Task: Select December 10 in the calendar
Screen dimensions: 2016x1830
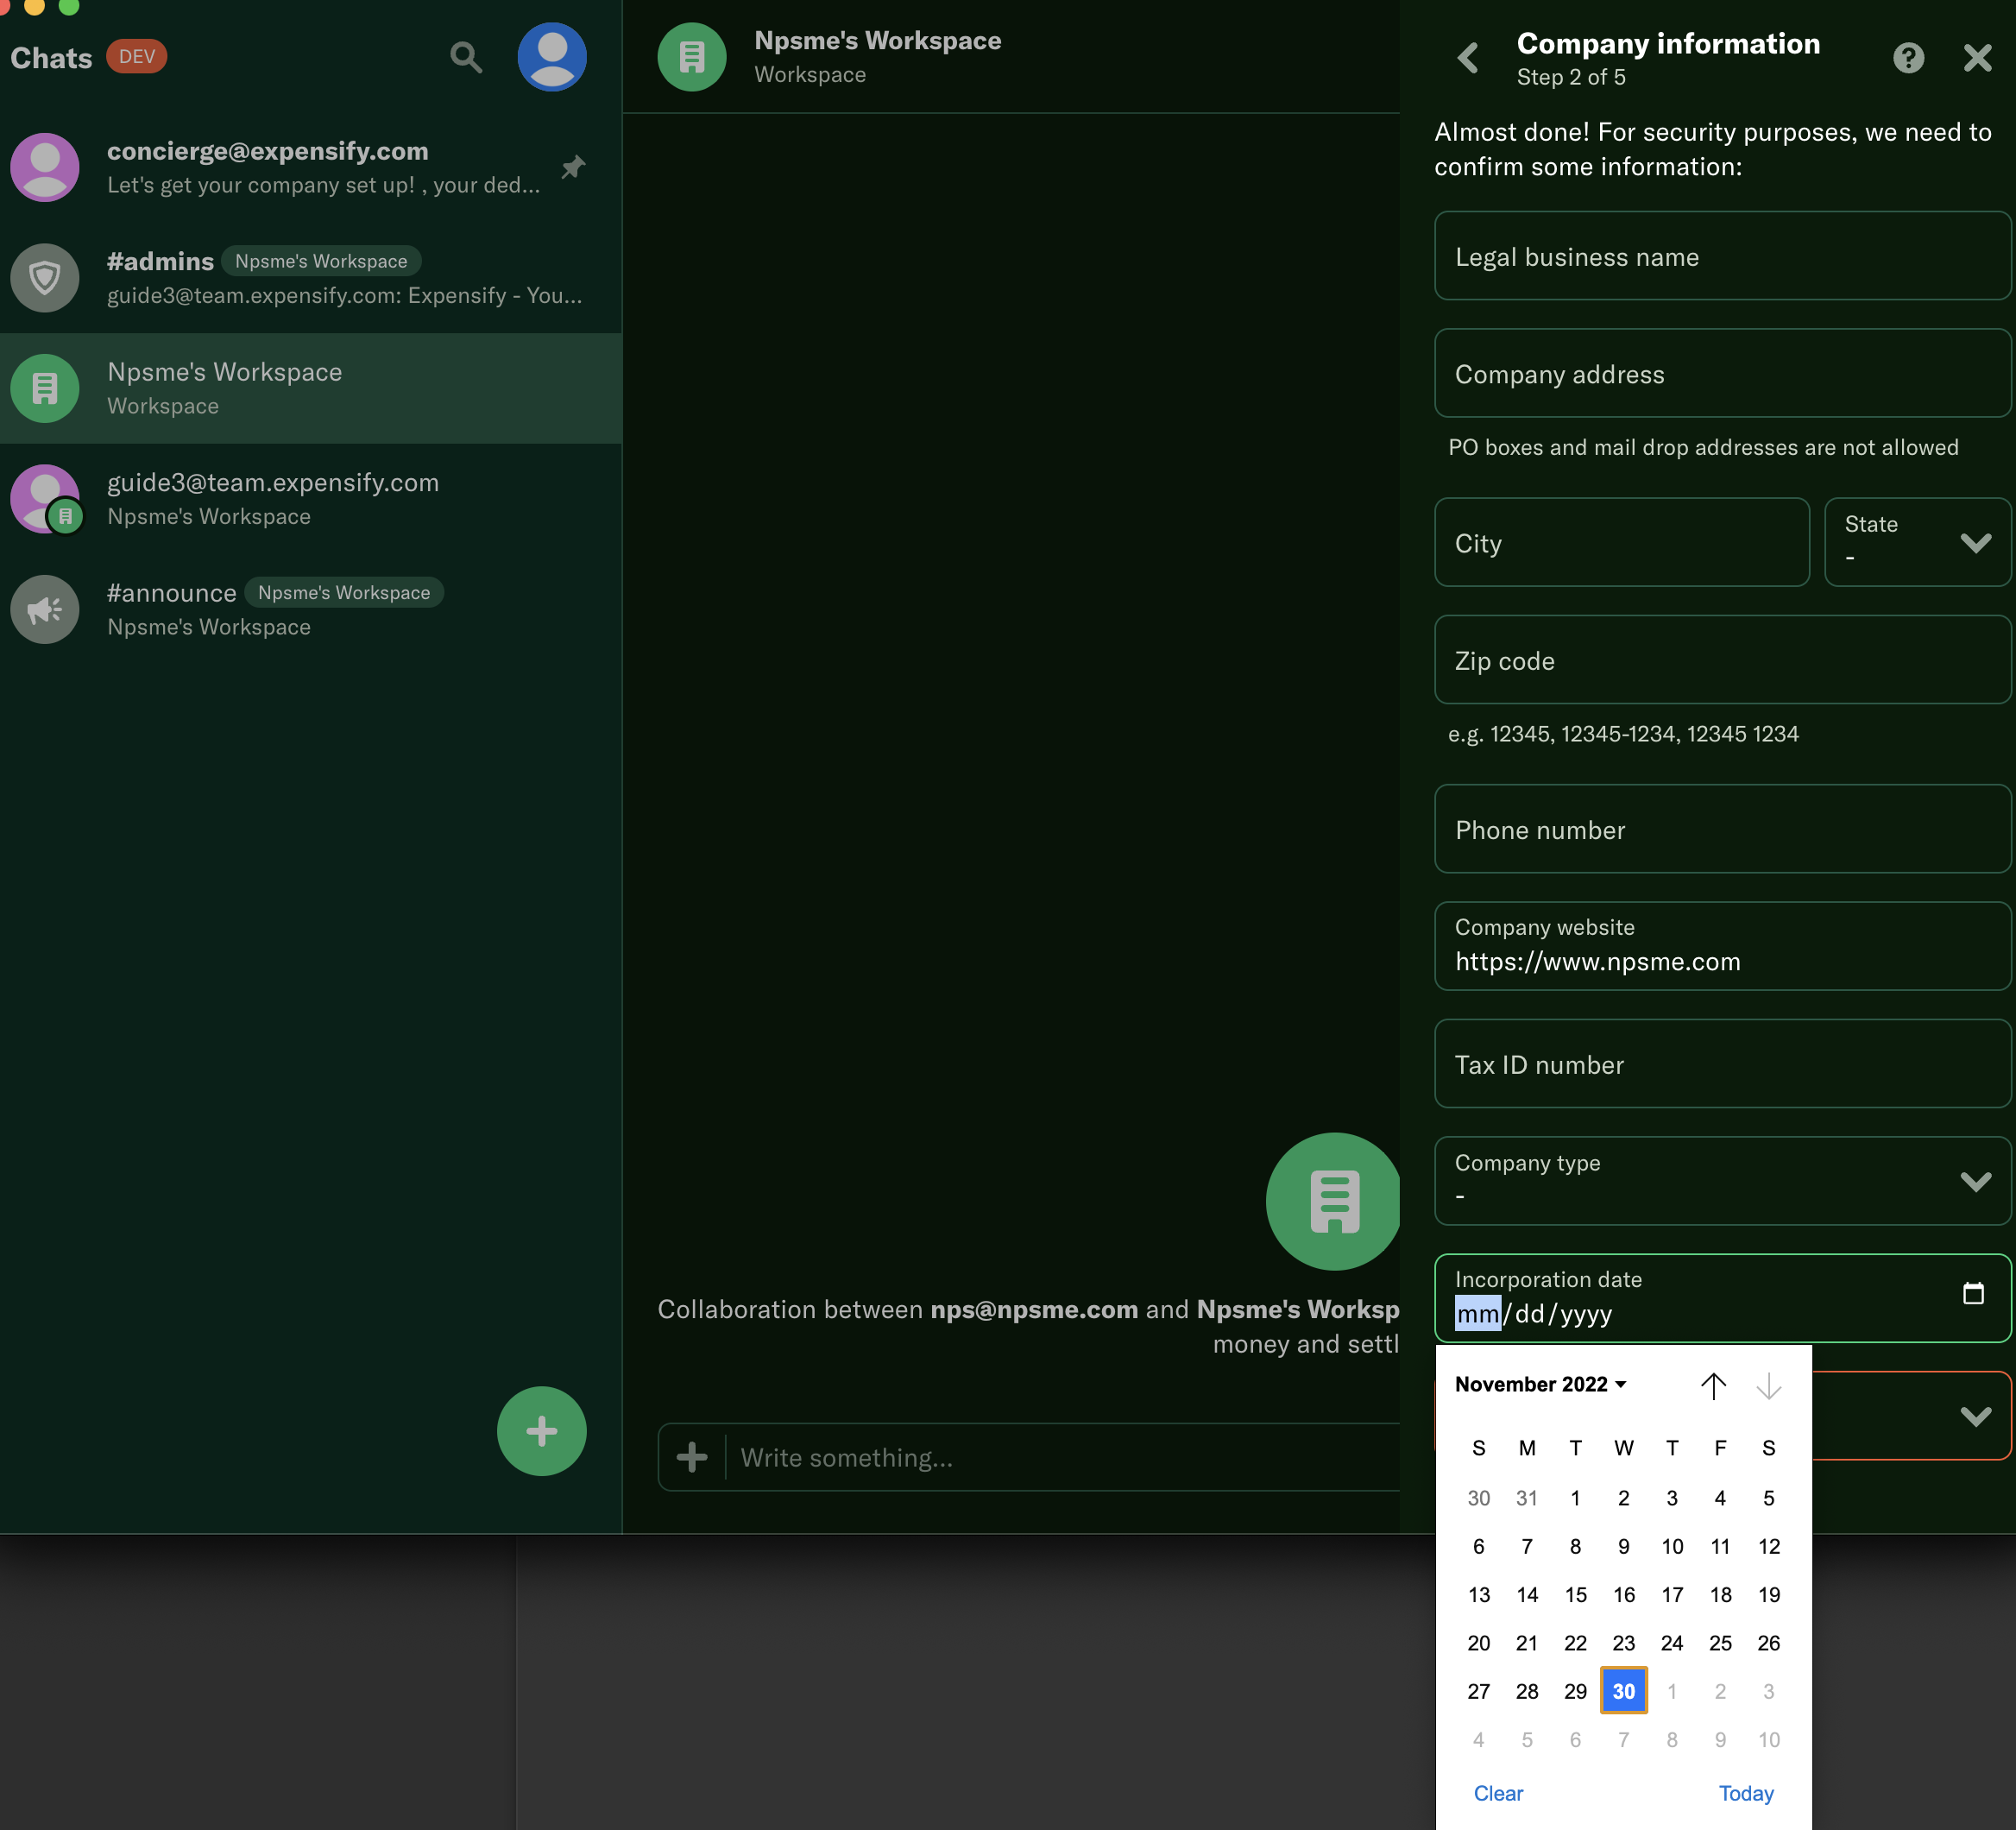Action: [1768, 1739]
